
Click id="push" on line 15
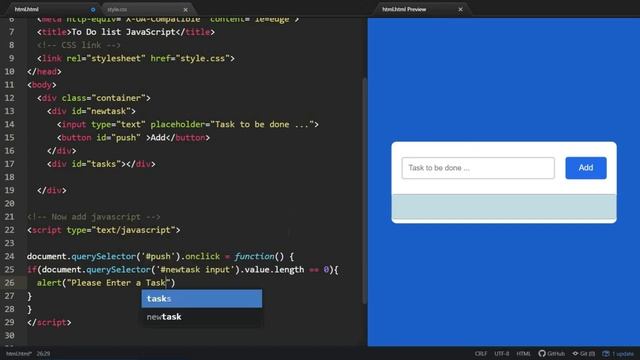pyautogui.click(x=118, y=138)
